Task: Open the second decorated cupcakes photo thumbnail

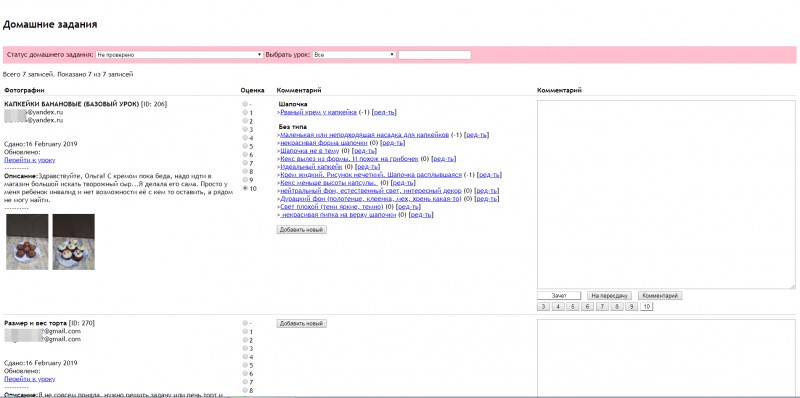Action: (x=73, y=242)
